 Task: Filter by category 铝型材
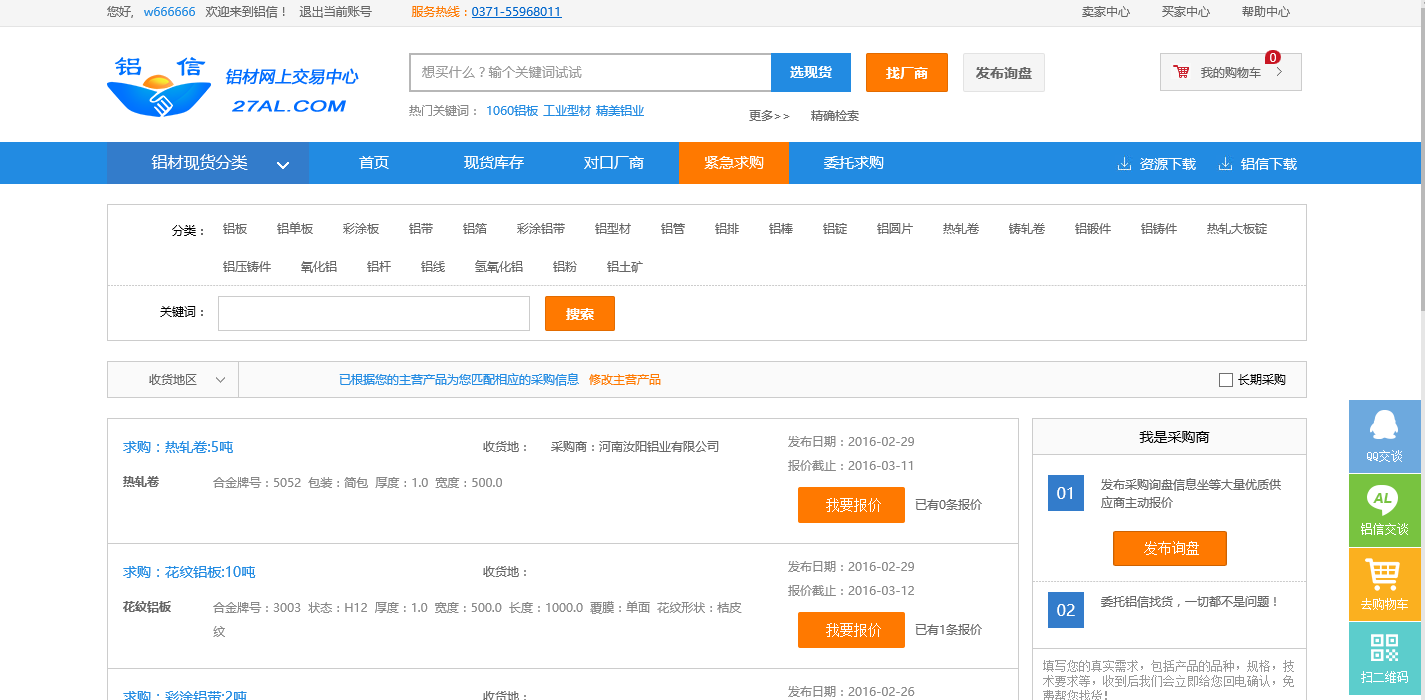click(x=613, y=229)
